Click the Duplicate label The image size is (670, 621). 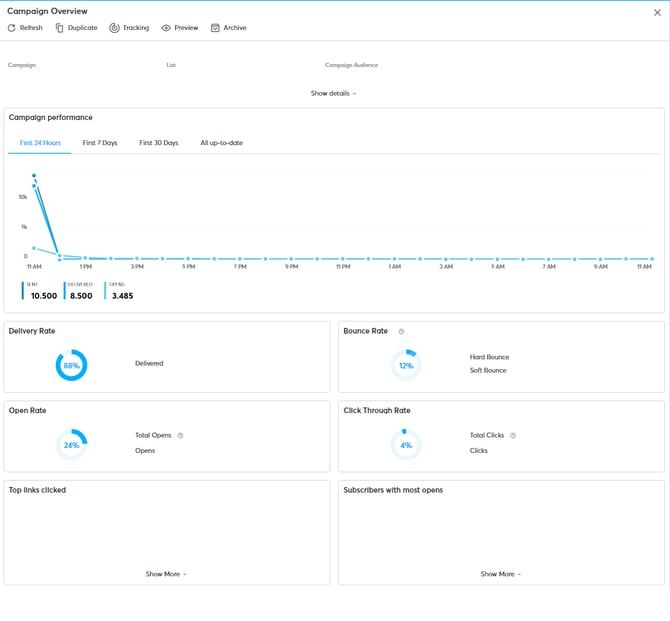coord(82,28)
